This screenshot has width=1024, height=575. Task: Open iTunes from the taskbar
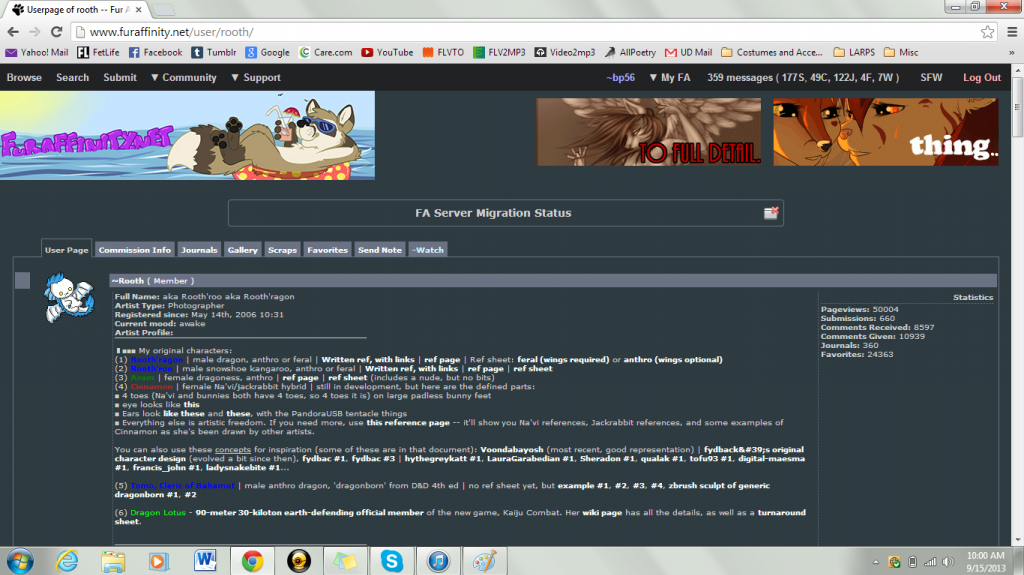[438, 561]
